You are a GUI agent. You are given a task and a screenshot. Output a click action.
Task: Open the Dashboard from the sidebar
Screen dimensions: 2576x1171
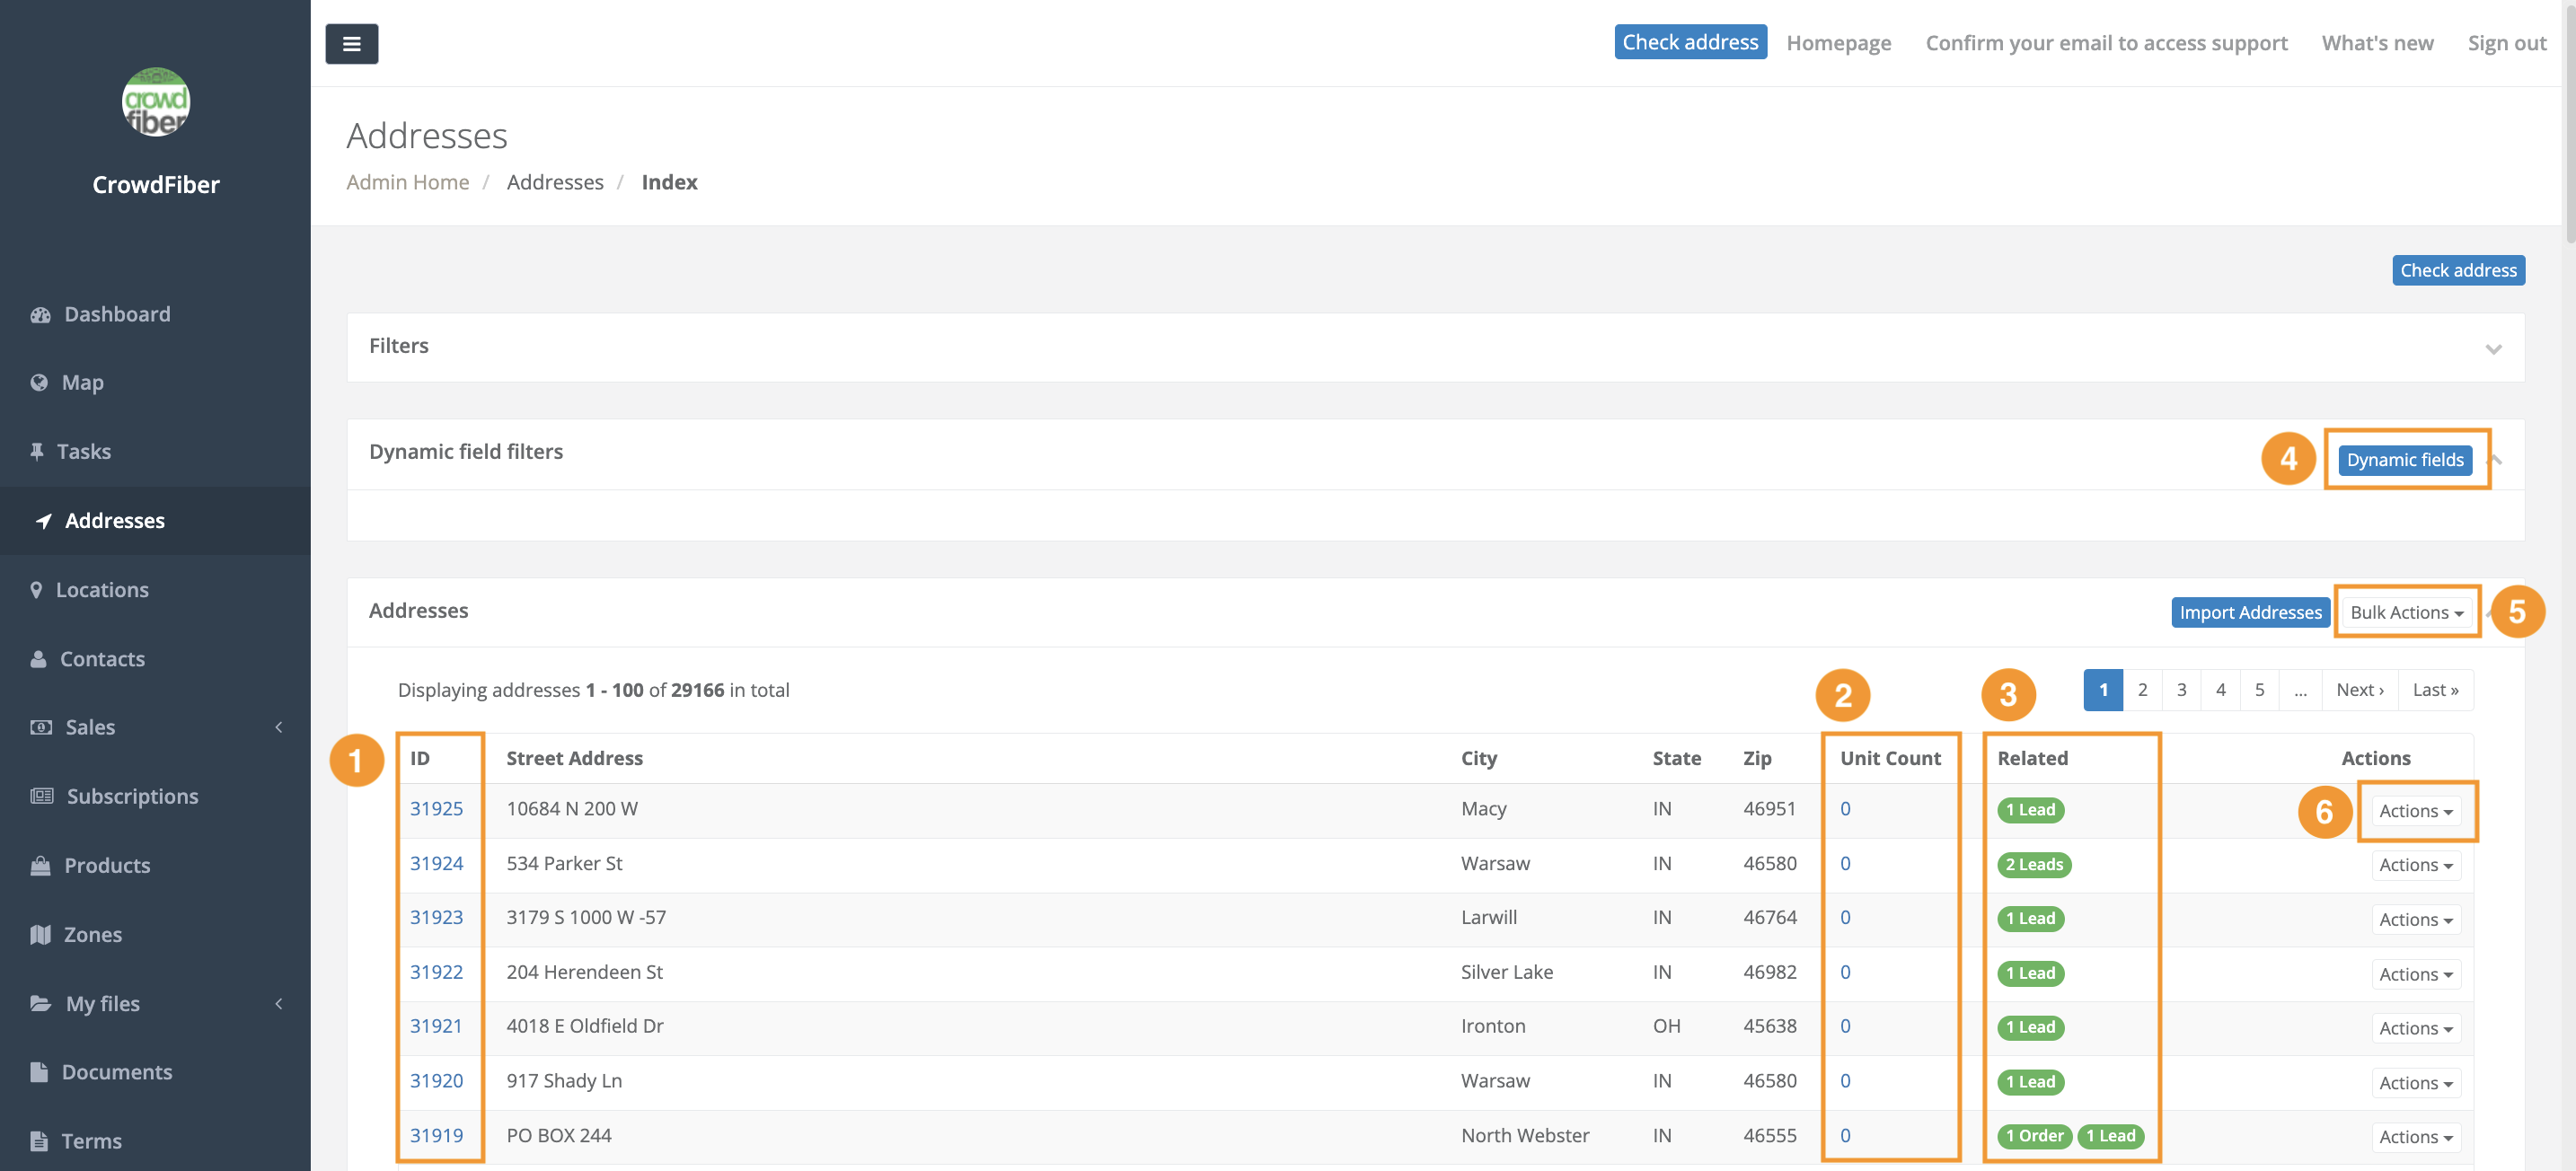point(117,313)
